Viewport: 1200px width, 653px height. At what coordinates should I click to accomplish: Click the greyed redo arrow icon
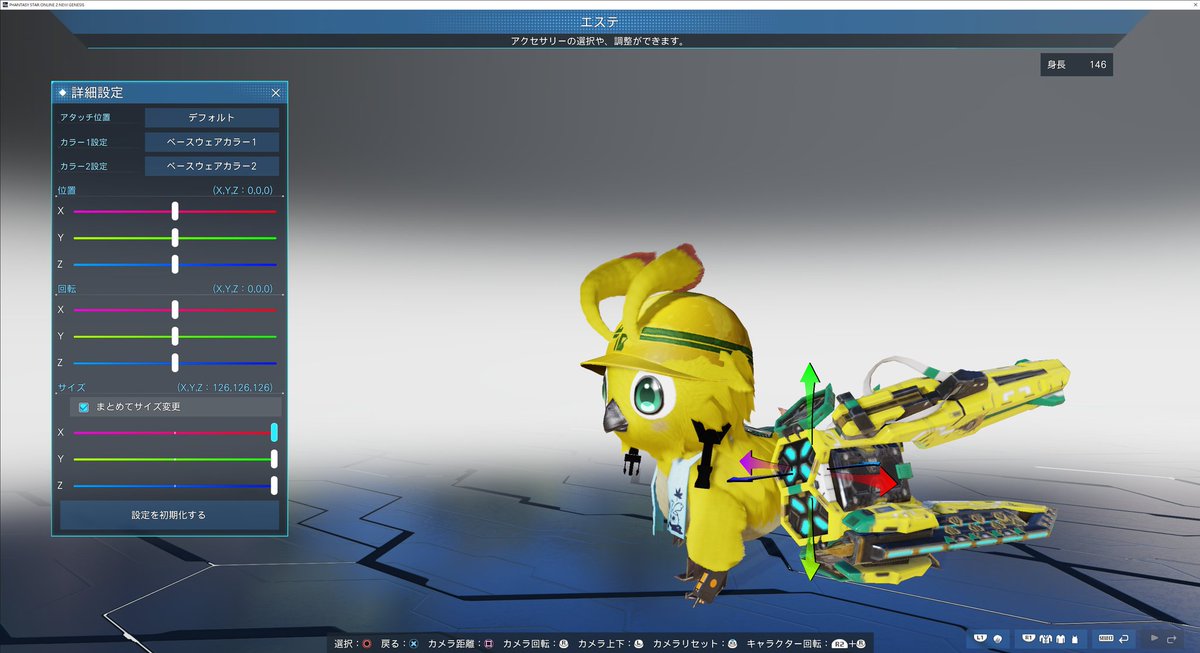(x=1172, y=637)
